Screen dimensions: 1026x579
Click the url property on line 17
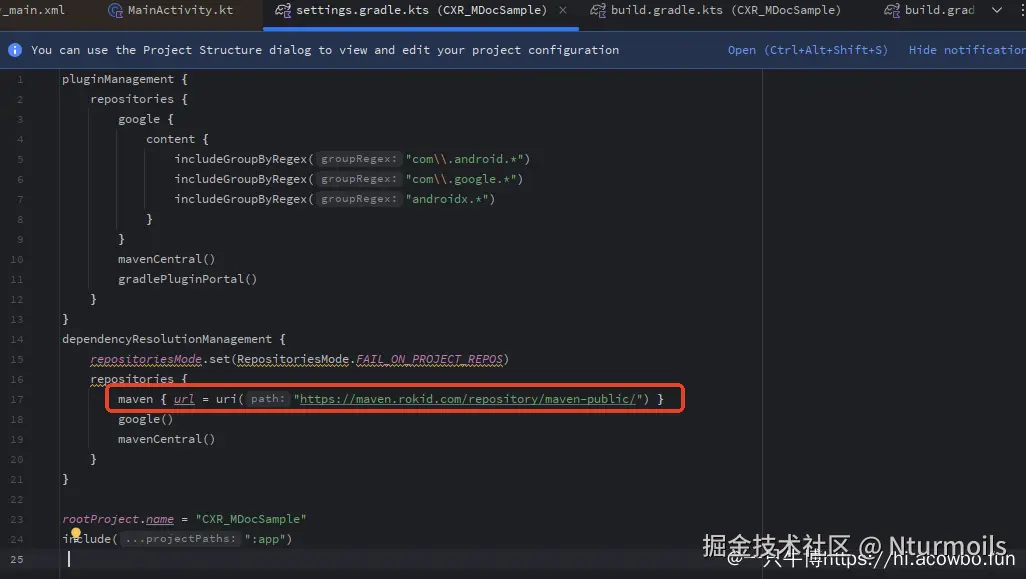(x=184, y=399)
